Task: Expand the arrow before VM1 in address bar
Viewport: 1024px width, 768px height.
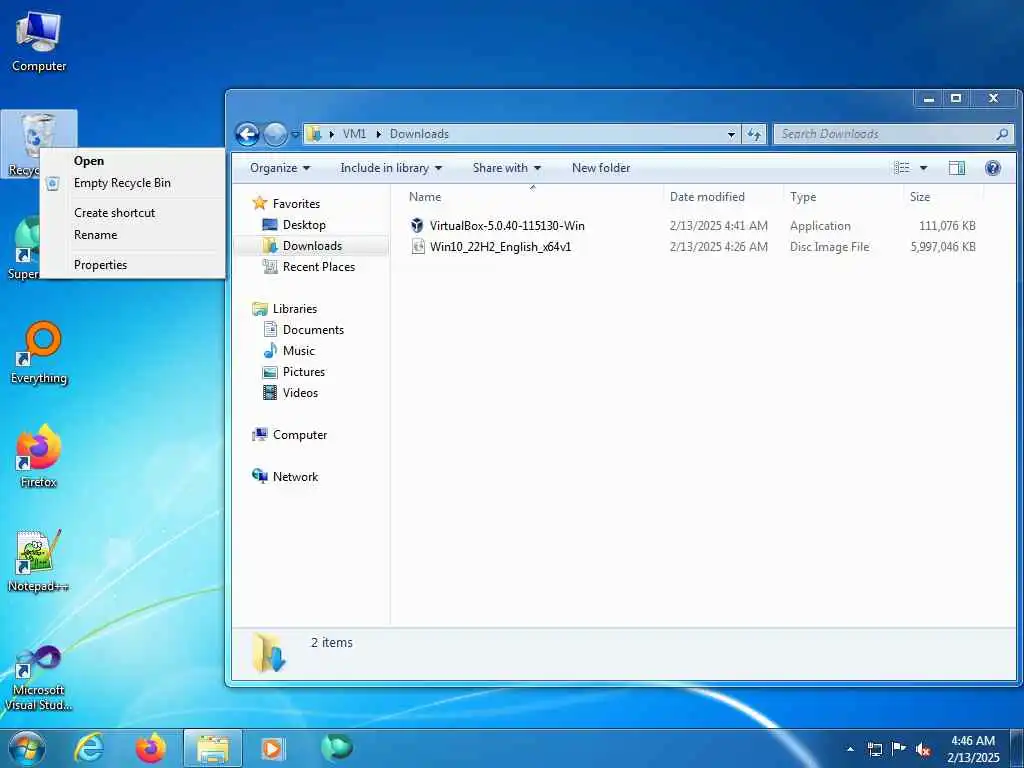Action: (x=331, y=134)
